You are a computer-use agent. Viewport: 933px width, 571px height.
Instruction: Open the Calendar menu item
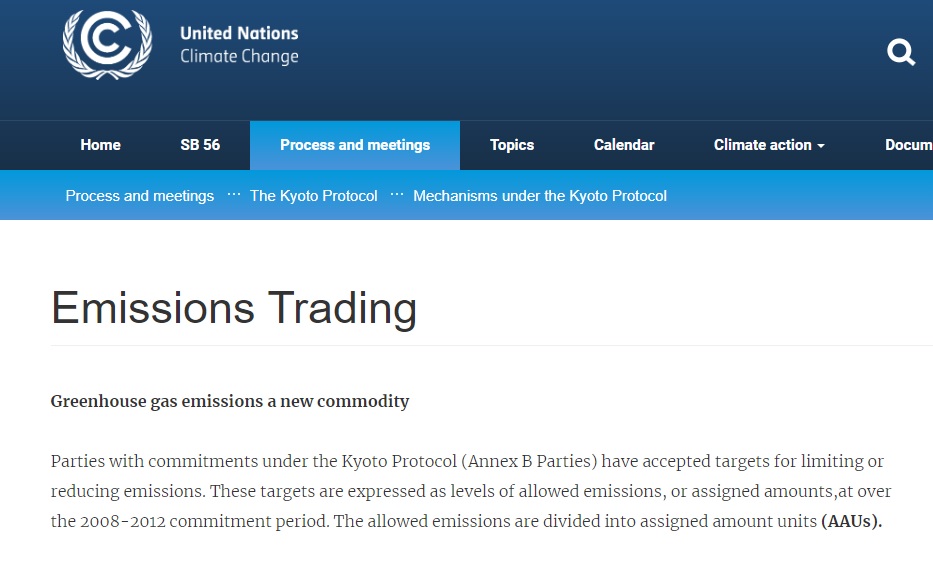[x=624, y=145]
